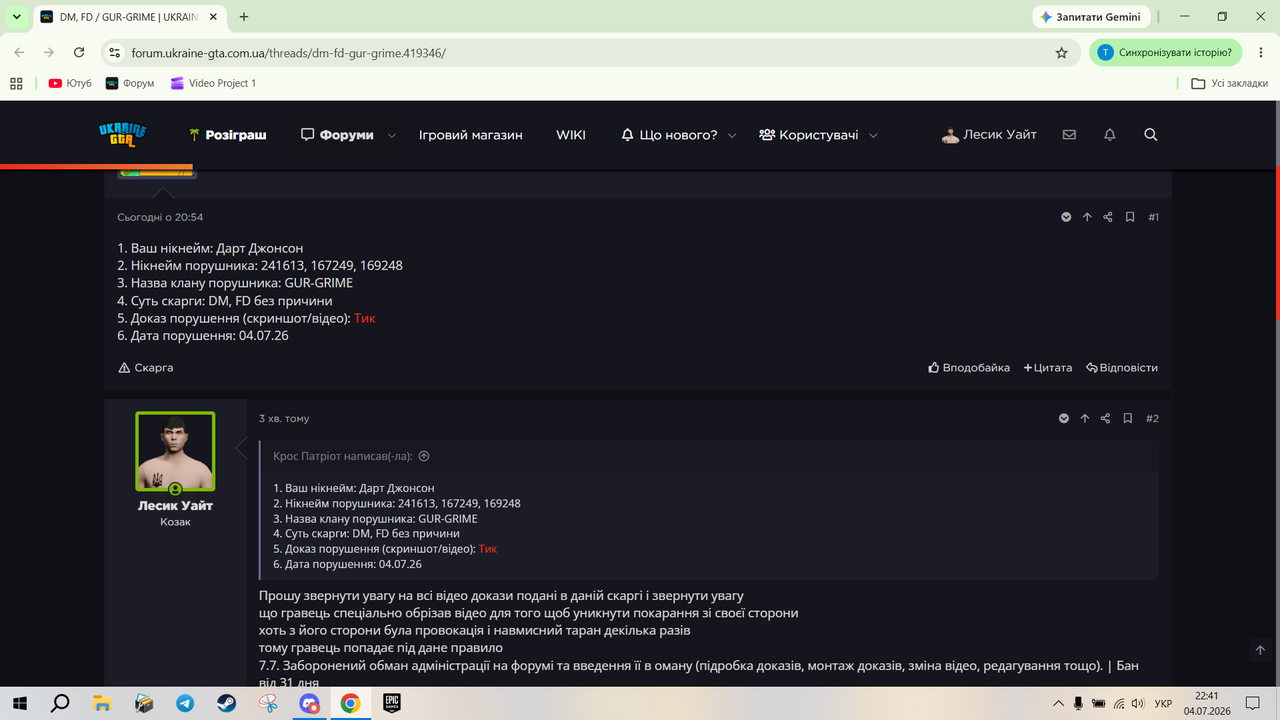1280x720 pixels.
Task: Click the Запитати Gemini button
Action: (x=1091, y=17)
